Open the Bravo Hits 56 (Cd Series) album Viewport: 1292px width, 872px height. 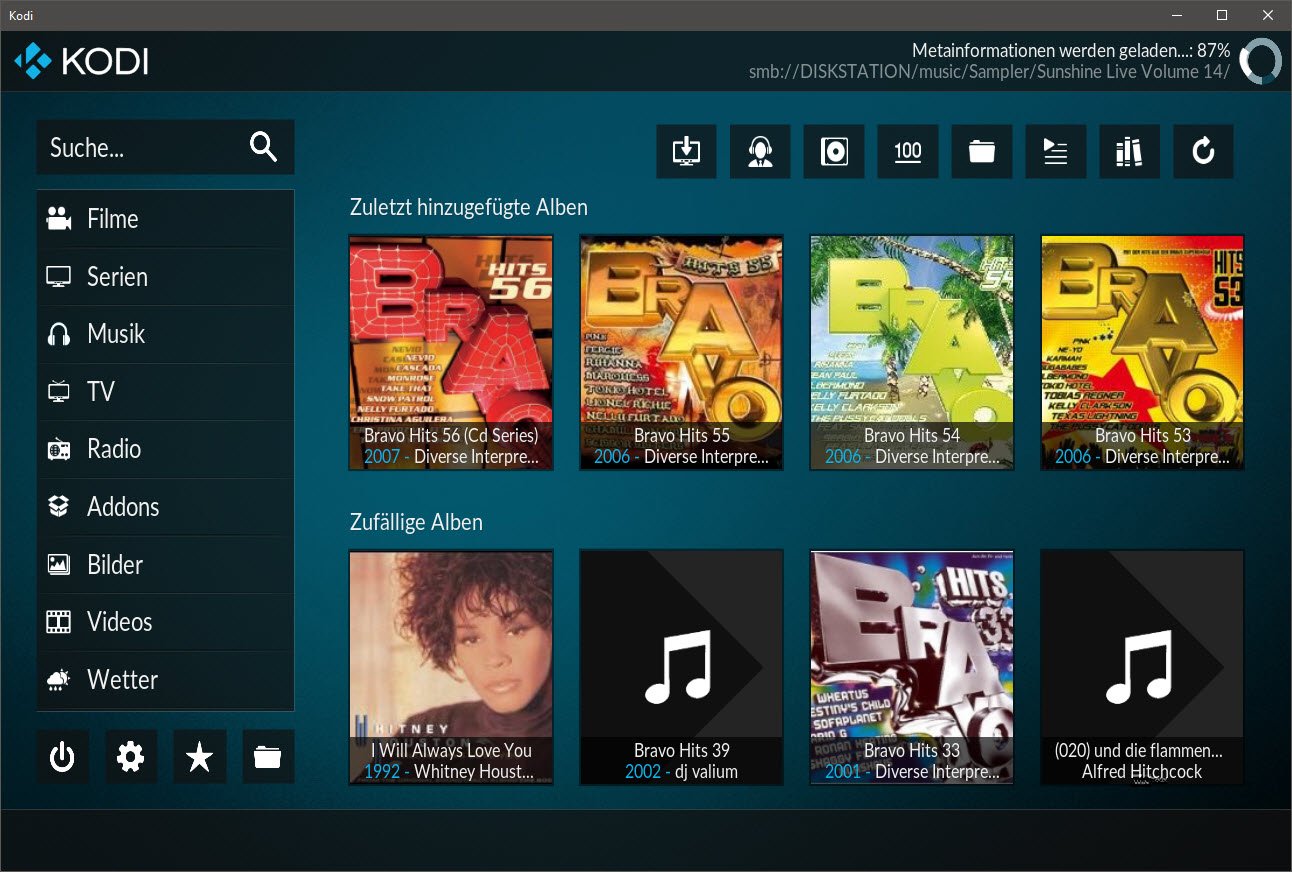coord(451,352)
